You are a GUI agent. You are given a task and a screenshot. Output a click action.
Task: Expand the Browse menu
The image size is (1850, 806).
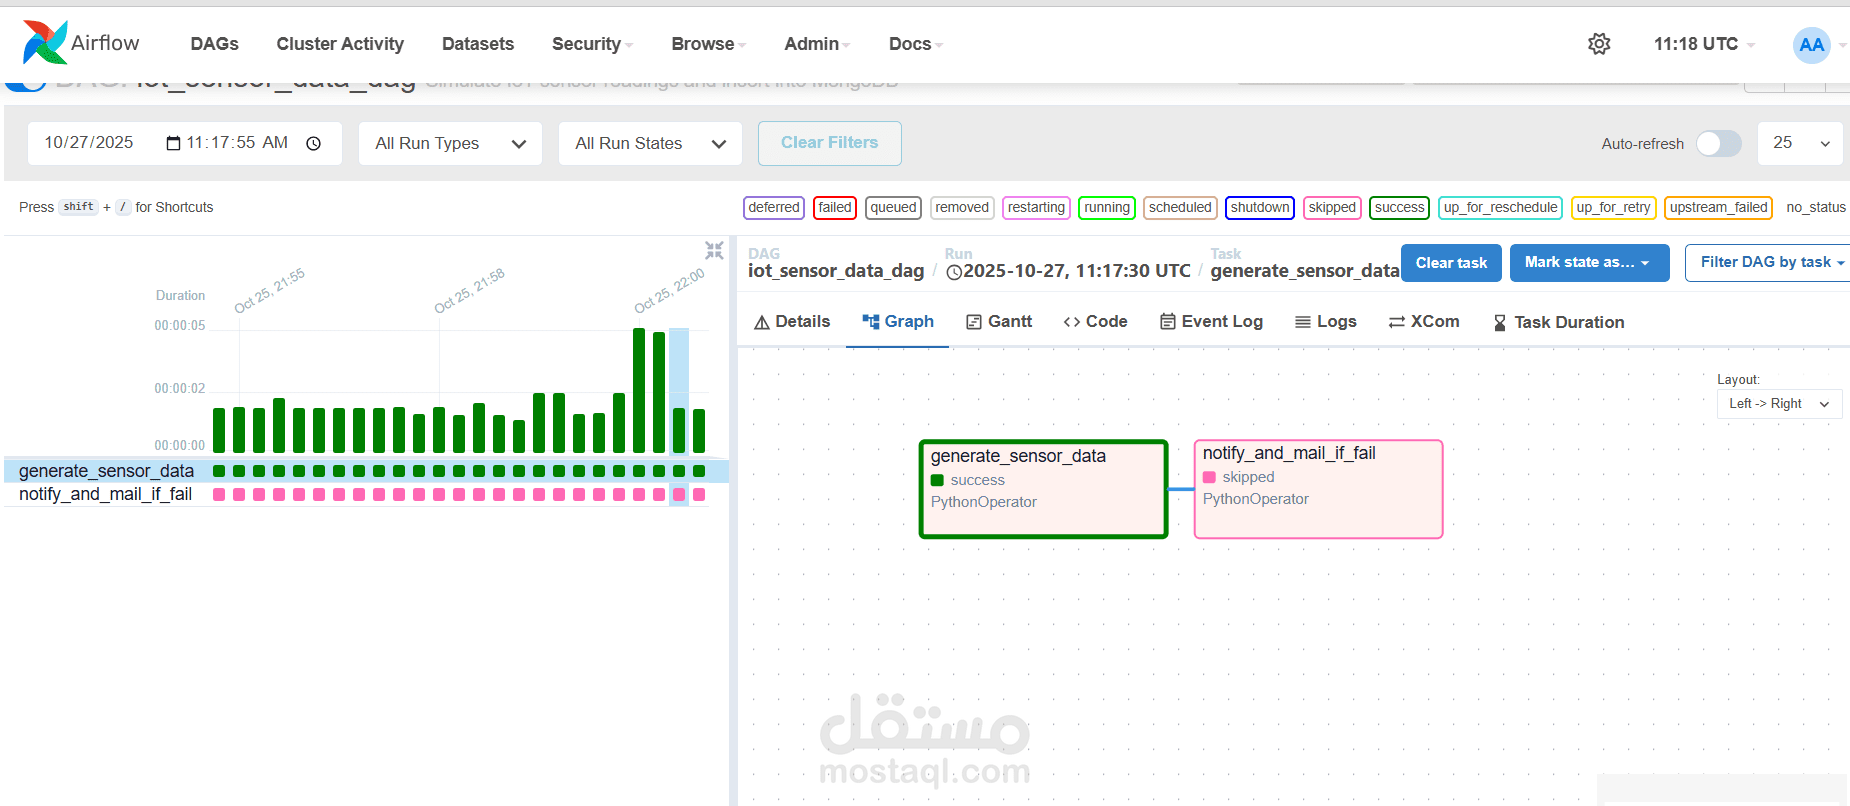(708, 44)
